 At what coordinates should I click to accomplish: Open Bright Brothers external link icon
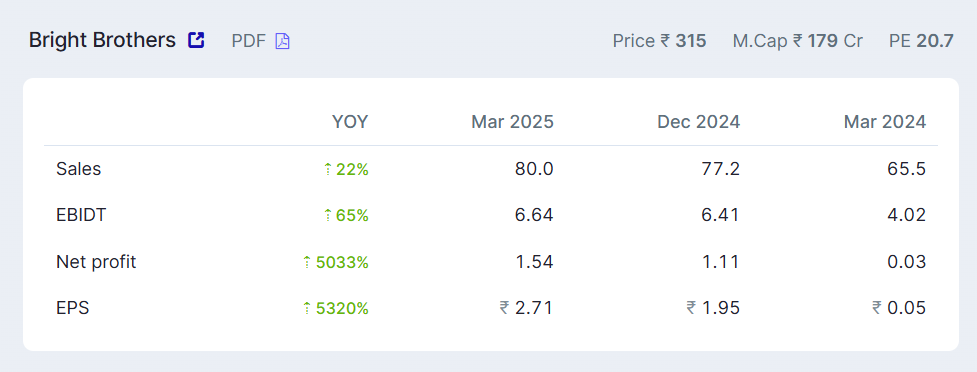[196, 41]
